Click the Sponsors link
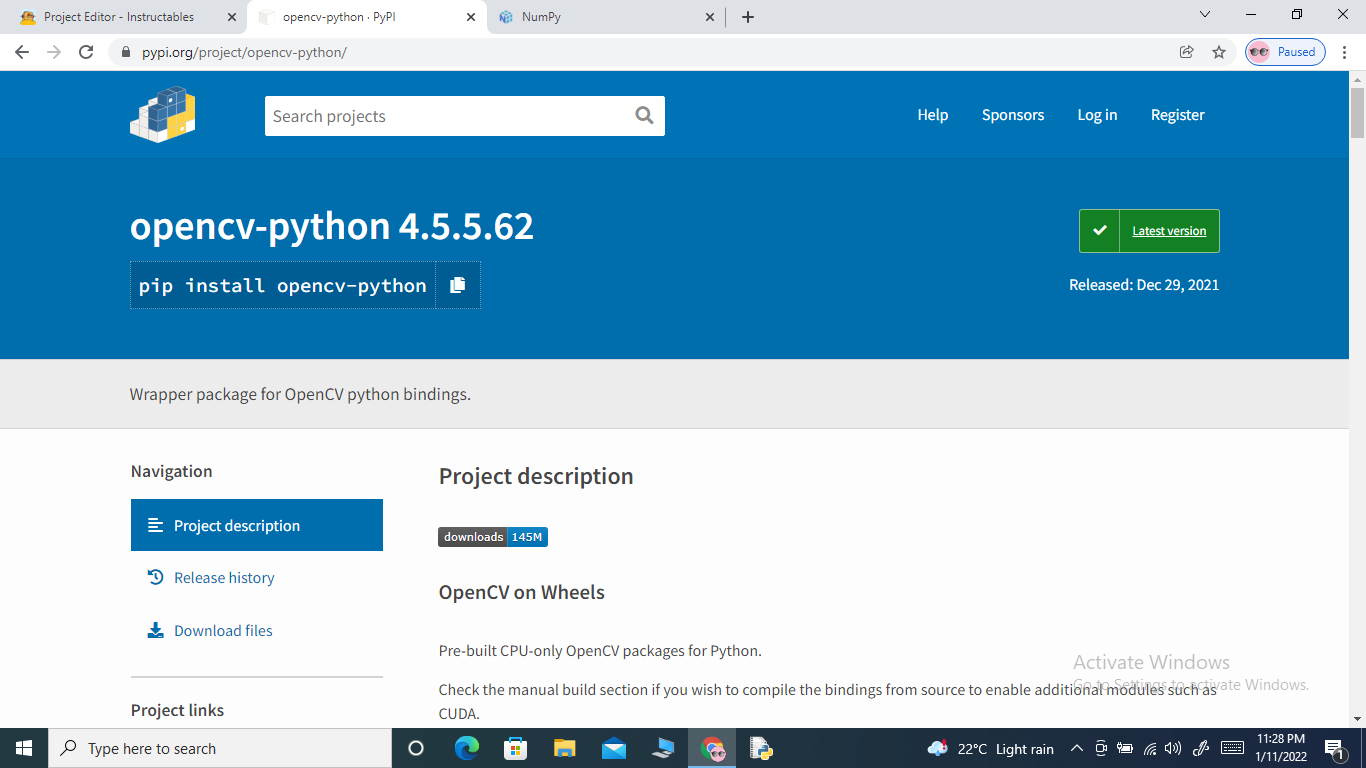 pyautogui.click(x=1012, y=115)
